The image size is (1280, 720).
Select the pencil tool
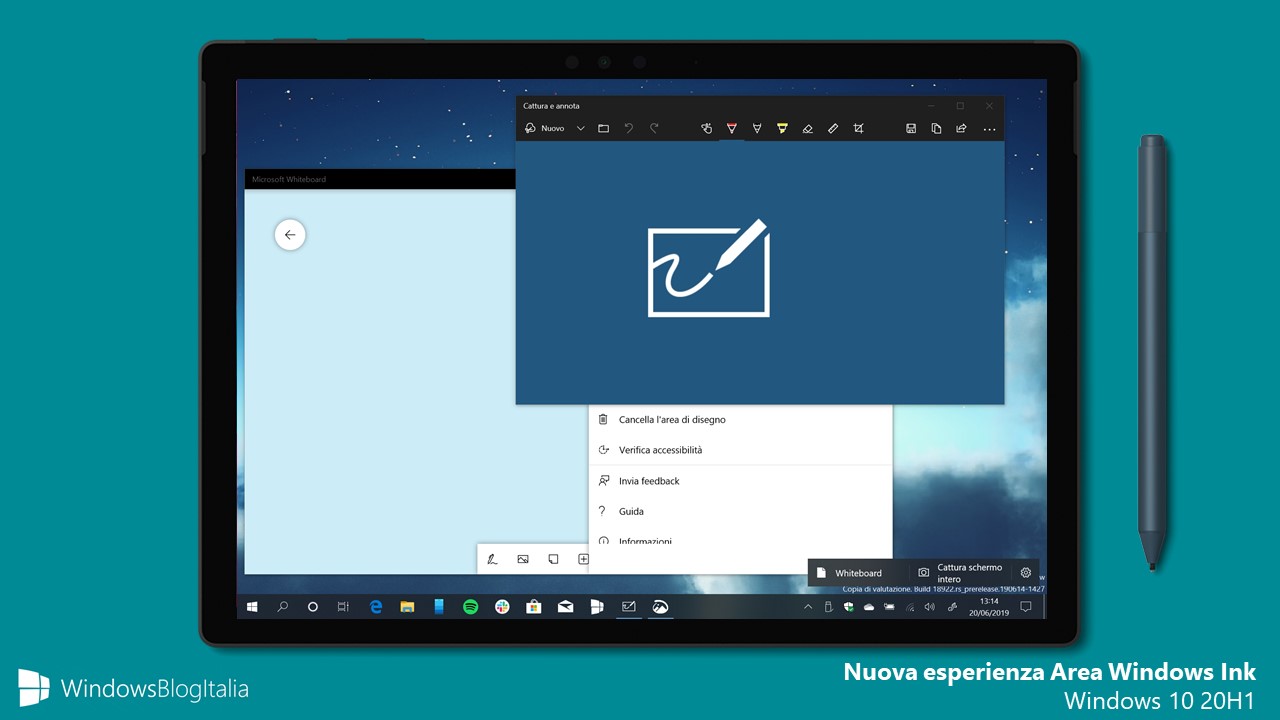point(757,128)
